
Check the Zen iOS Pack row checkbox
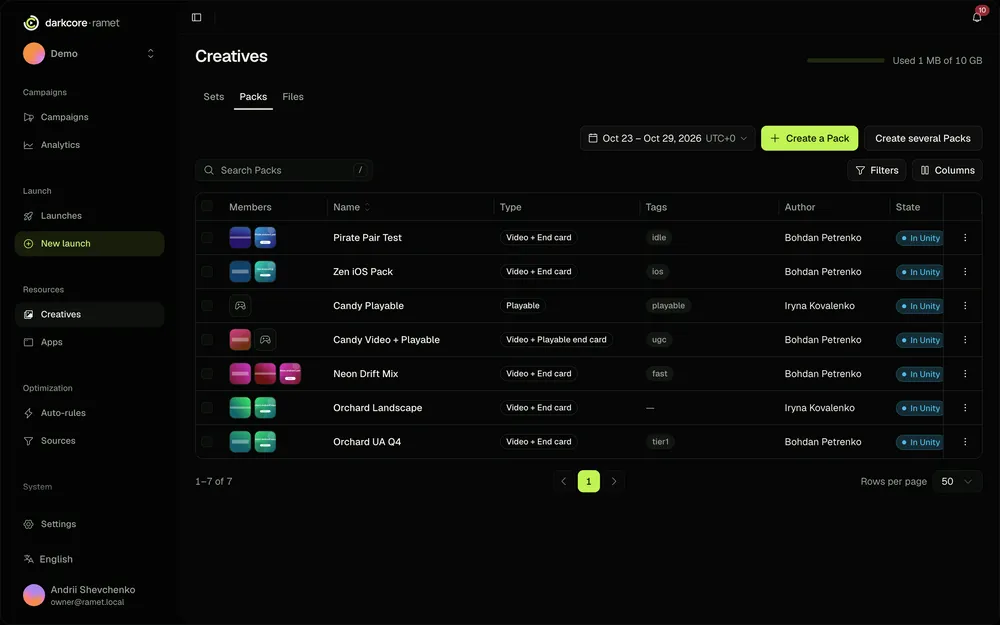pos(207,272)
